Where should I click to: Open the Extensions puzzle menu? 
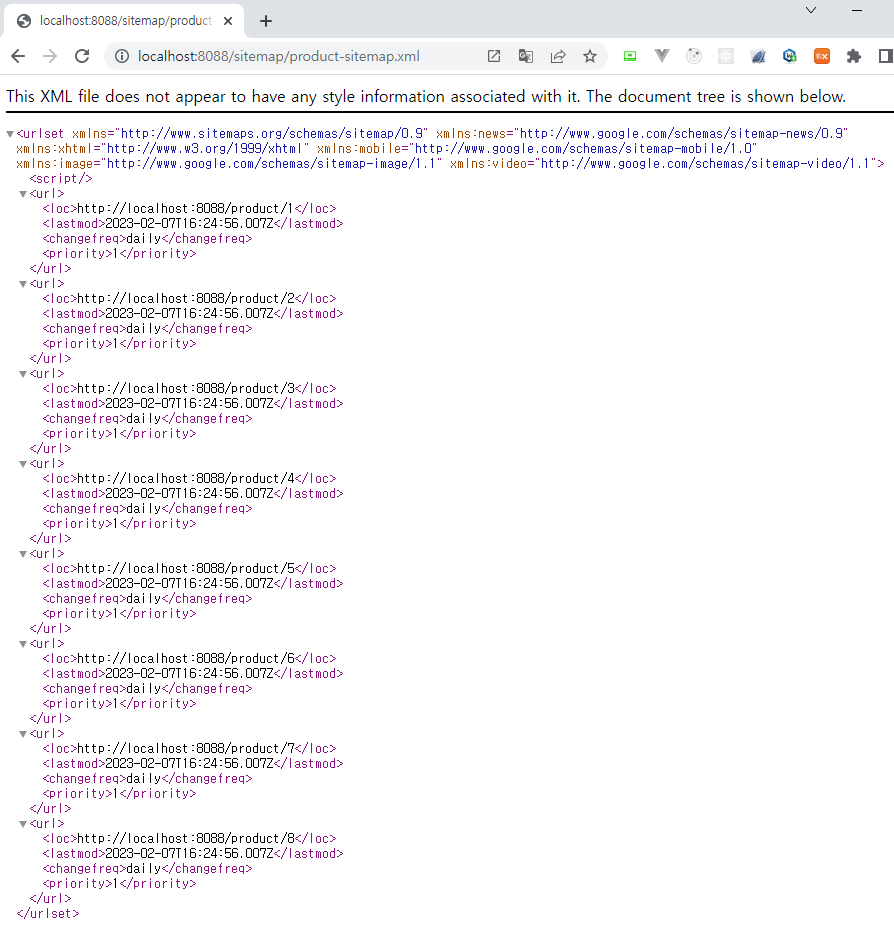pos(854,56)
